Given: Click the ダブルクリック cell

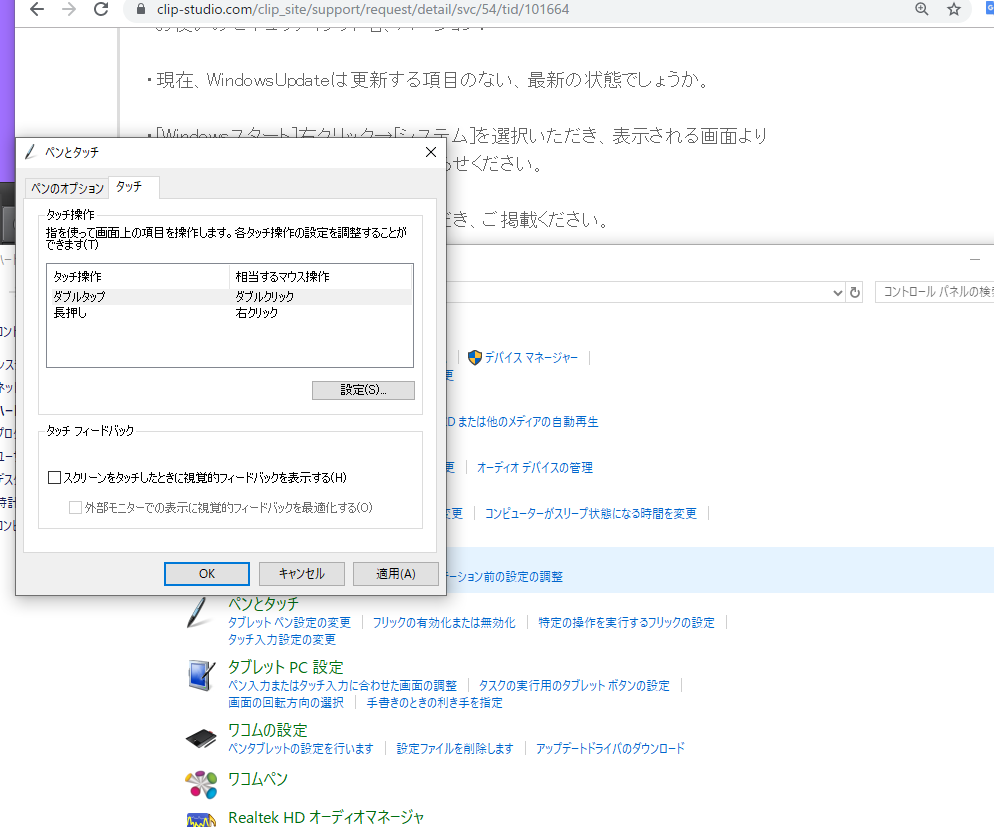Looking at the screenshot, I should (x=264, y=297).
